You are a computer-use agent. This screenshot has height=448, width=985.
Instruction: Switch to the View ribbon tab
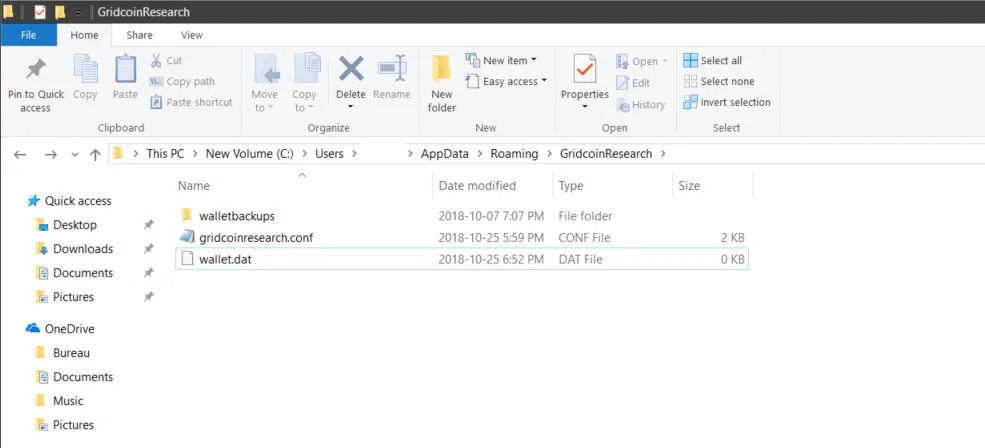(192, 35)
